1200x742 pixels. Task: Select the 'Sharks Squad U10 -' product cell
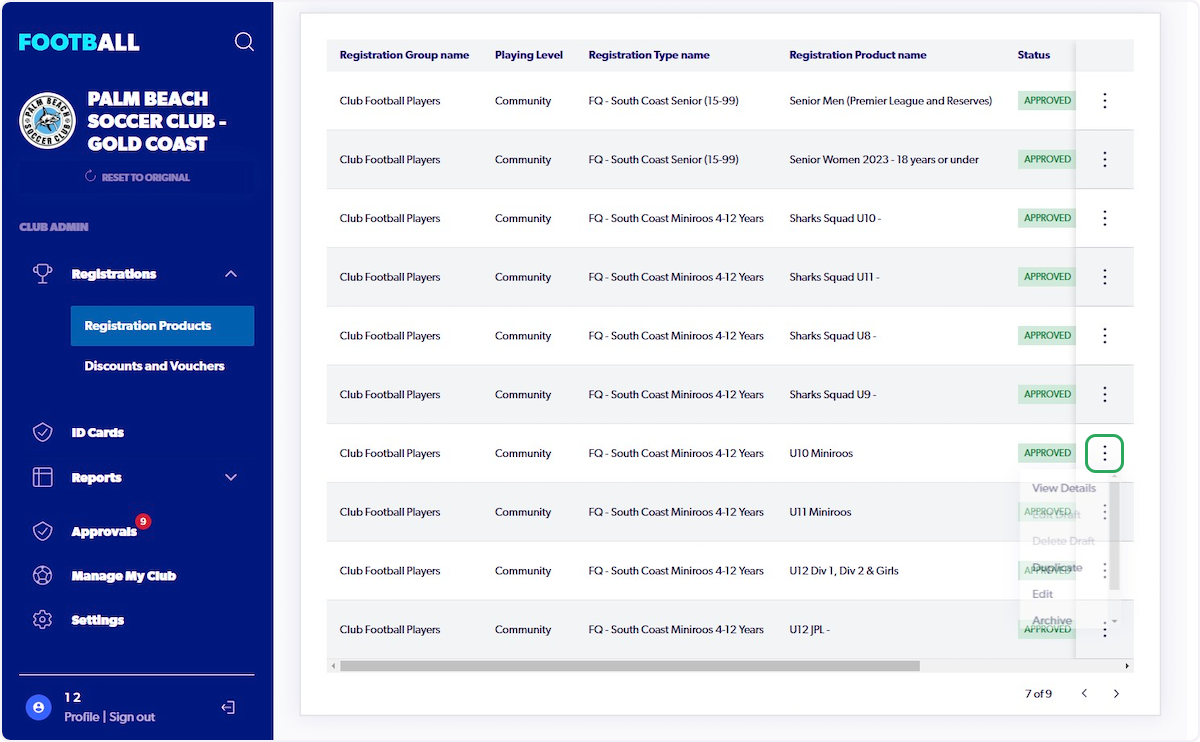tap(835, 219)
